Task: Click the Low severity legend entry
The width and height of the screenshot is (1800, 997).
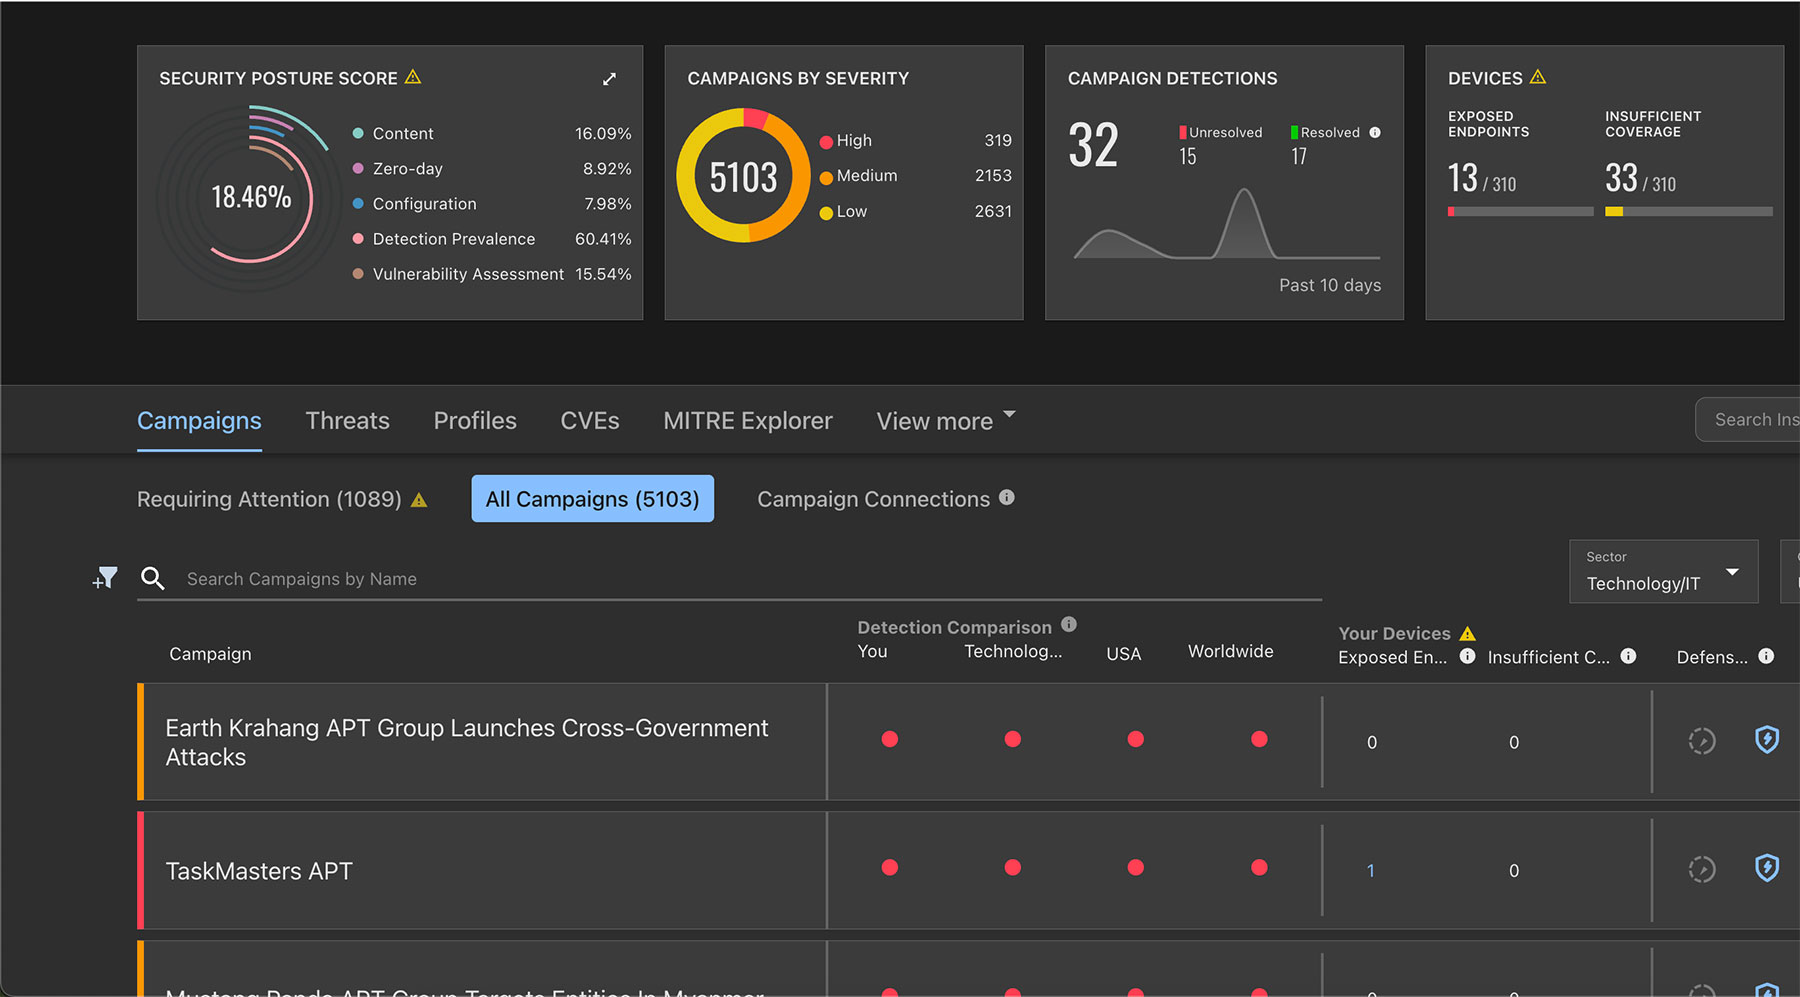Action: coord(915,212)
